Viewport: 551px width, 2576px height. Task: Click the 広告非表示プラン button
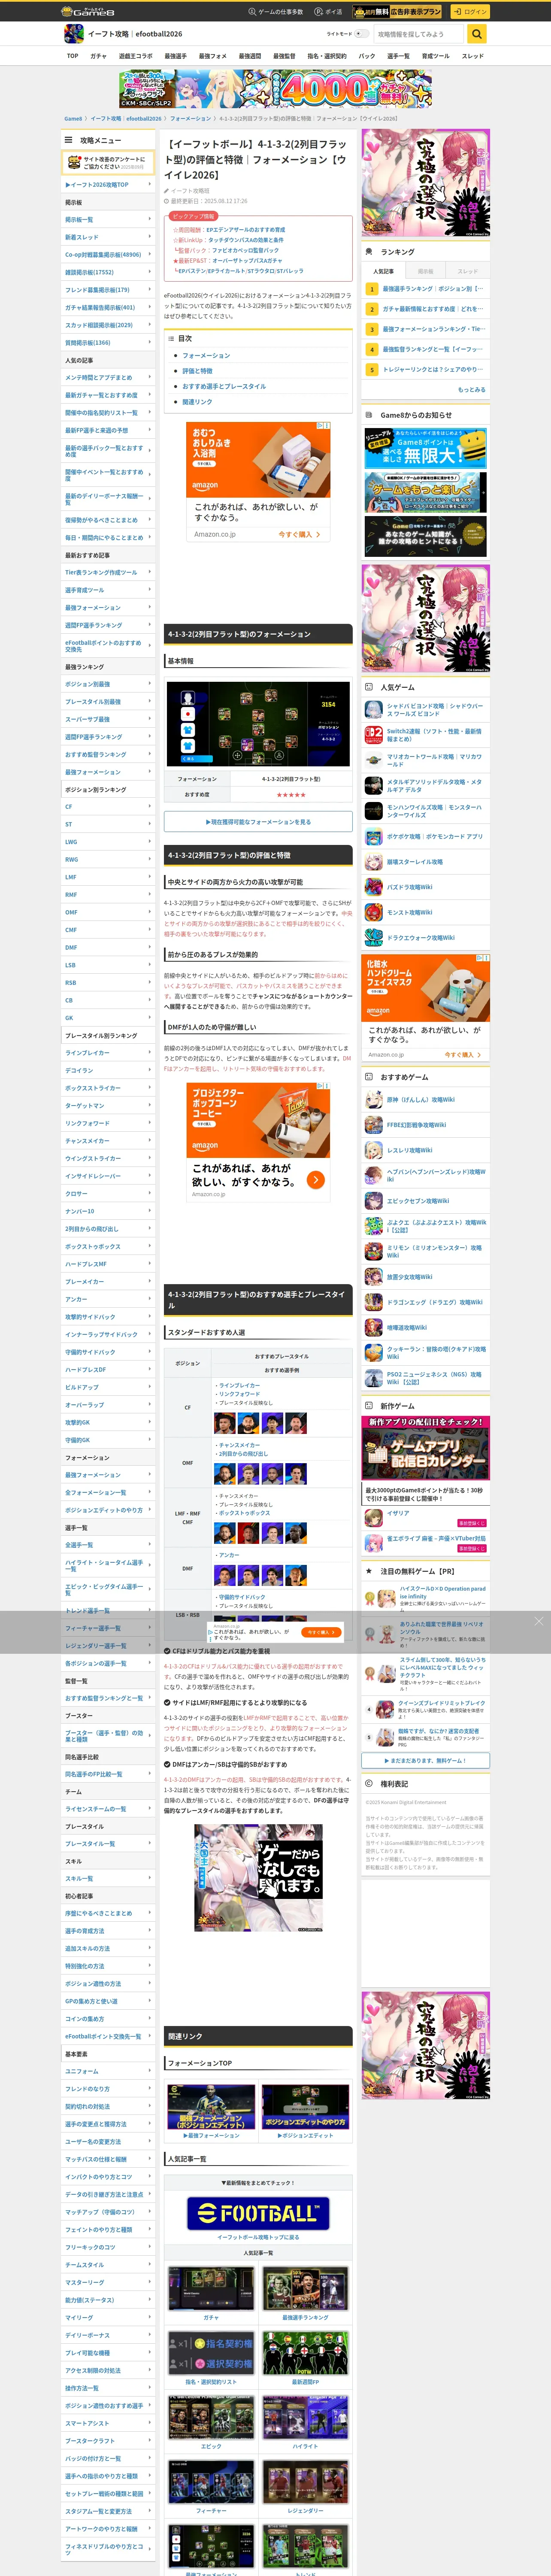(x=397, y=12)
